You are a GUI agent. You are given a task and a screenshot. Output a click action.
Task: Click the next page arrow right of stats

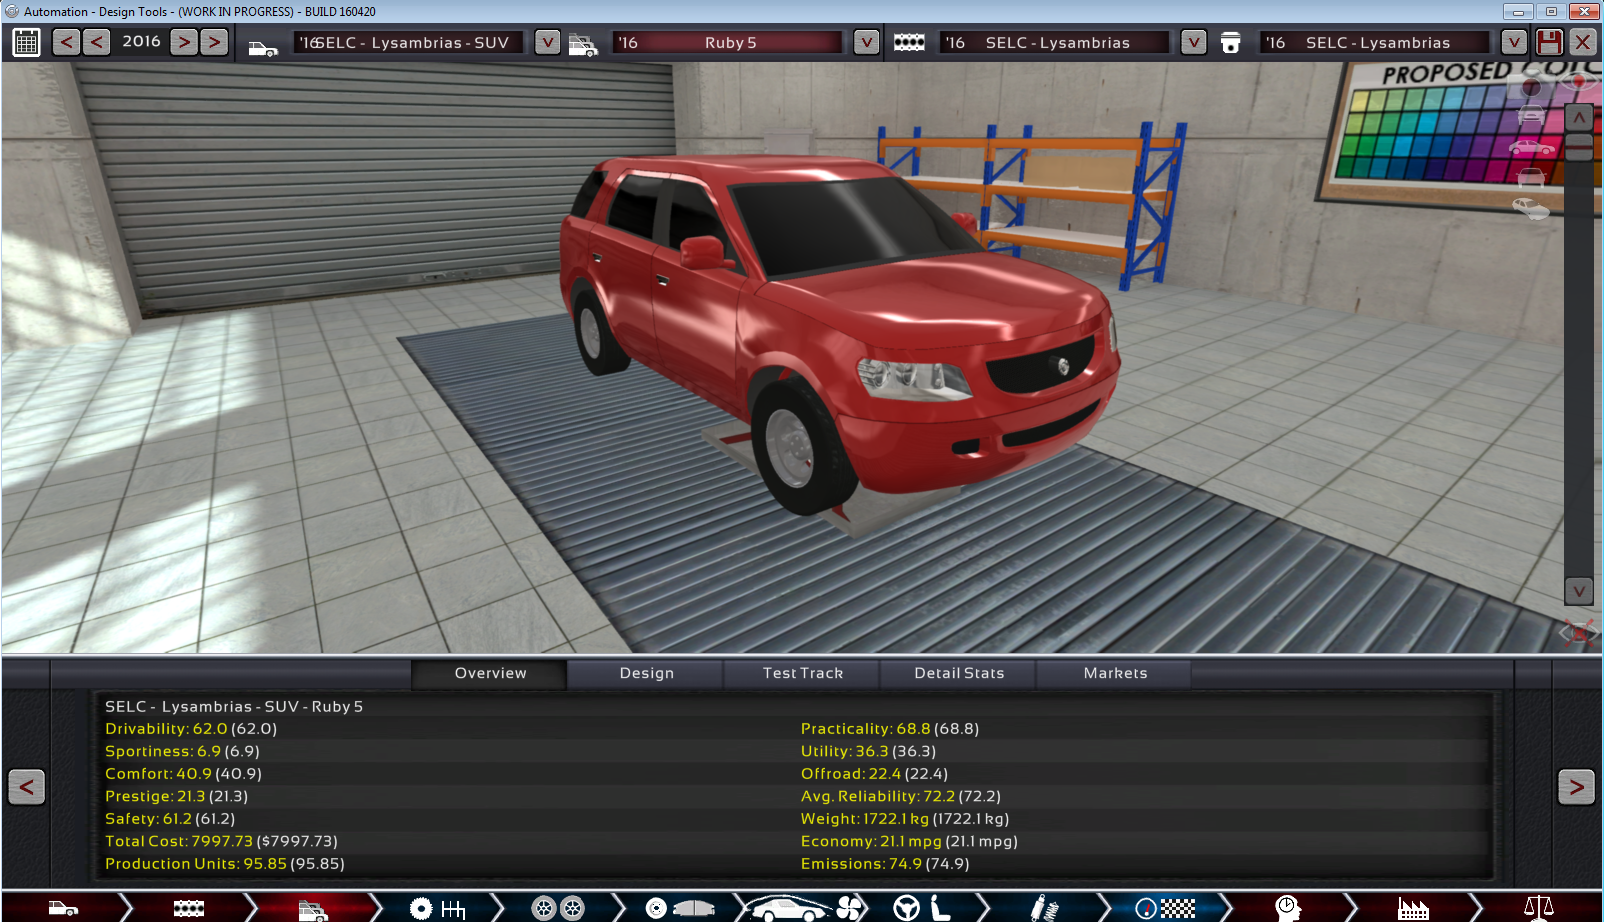1576,787
